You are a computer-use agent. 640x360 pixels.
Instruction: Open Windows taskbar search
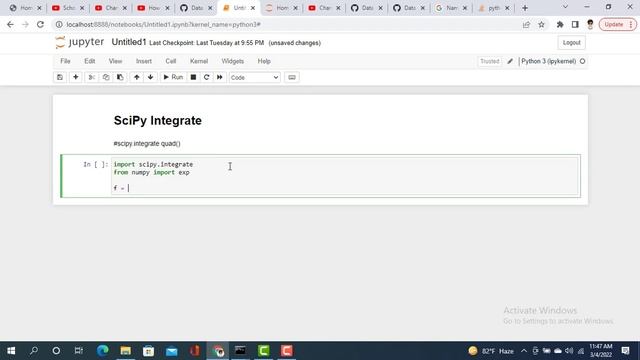pyautogui.click(x=34, y=351)
